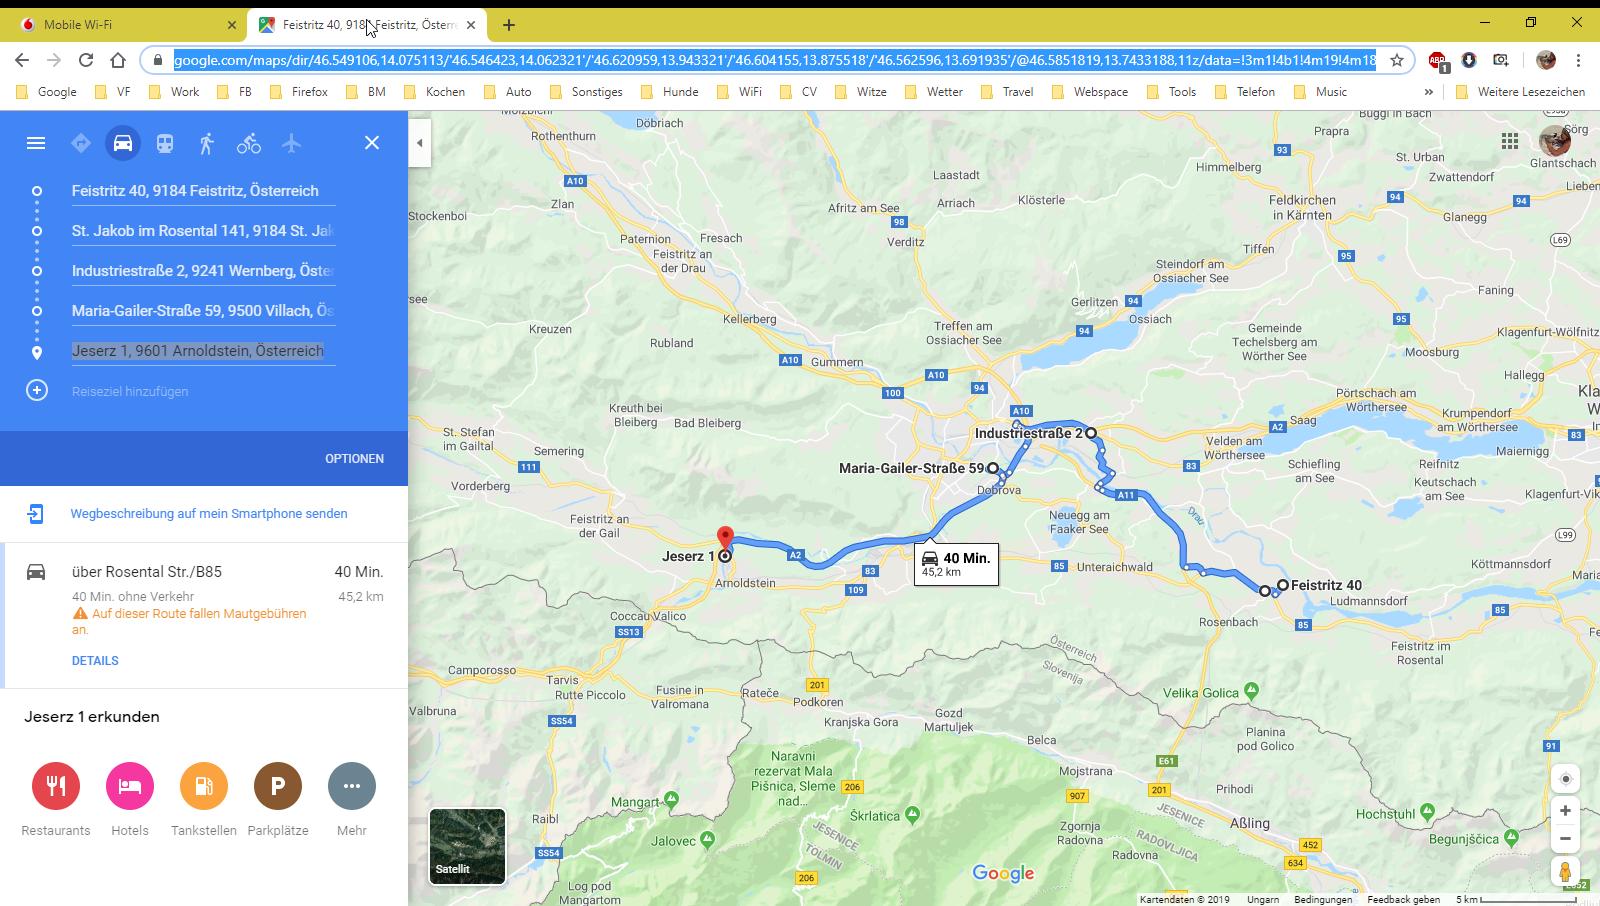Zoom in on the map
The image size is (1600, 906).
click(x=1565, y=811)
